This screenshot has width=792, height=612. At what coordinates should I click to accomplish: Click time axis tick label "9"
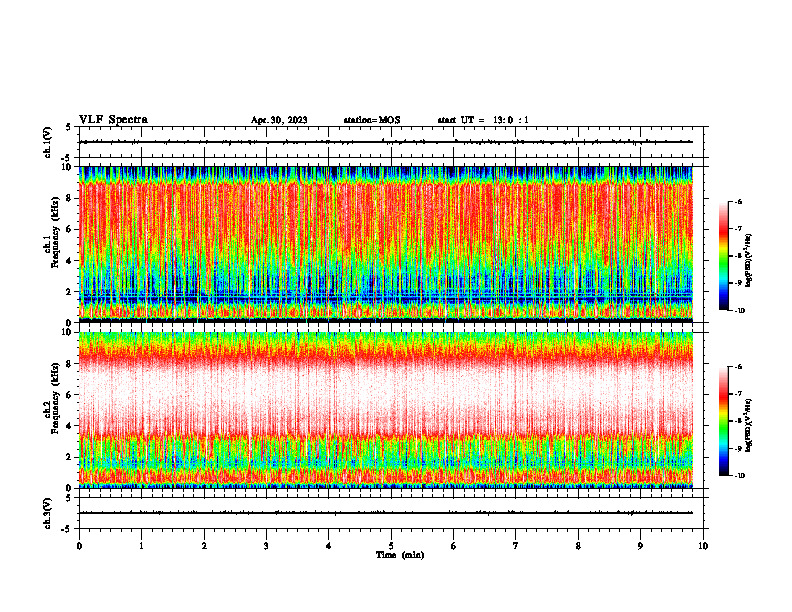tap(640, 546)
